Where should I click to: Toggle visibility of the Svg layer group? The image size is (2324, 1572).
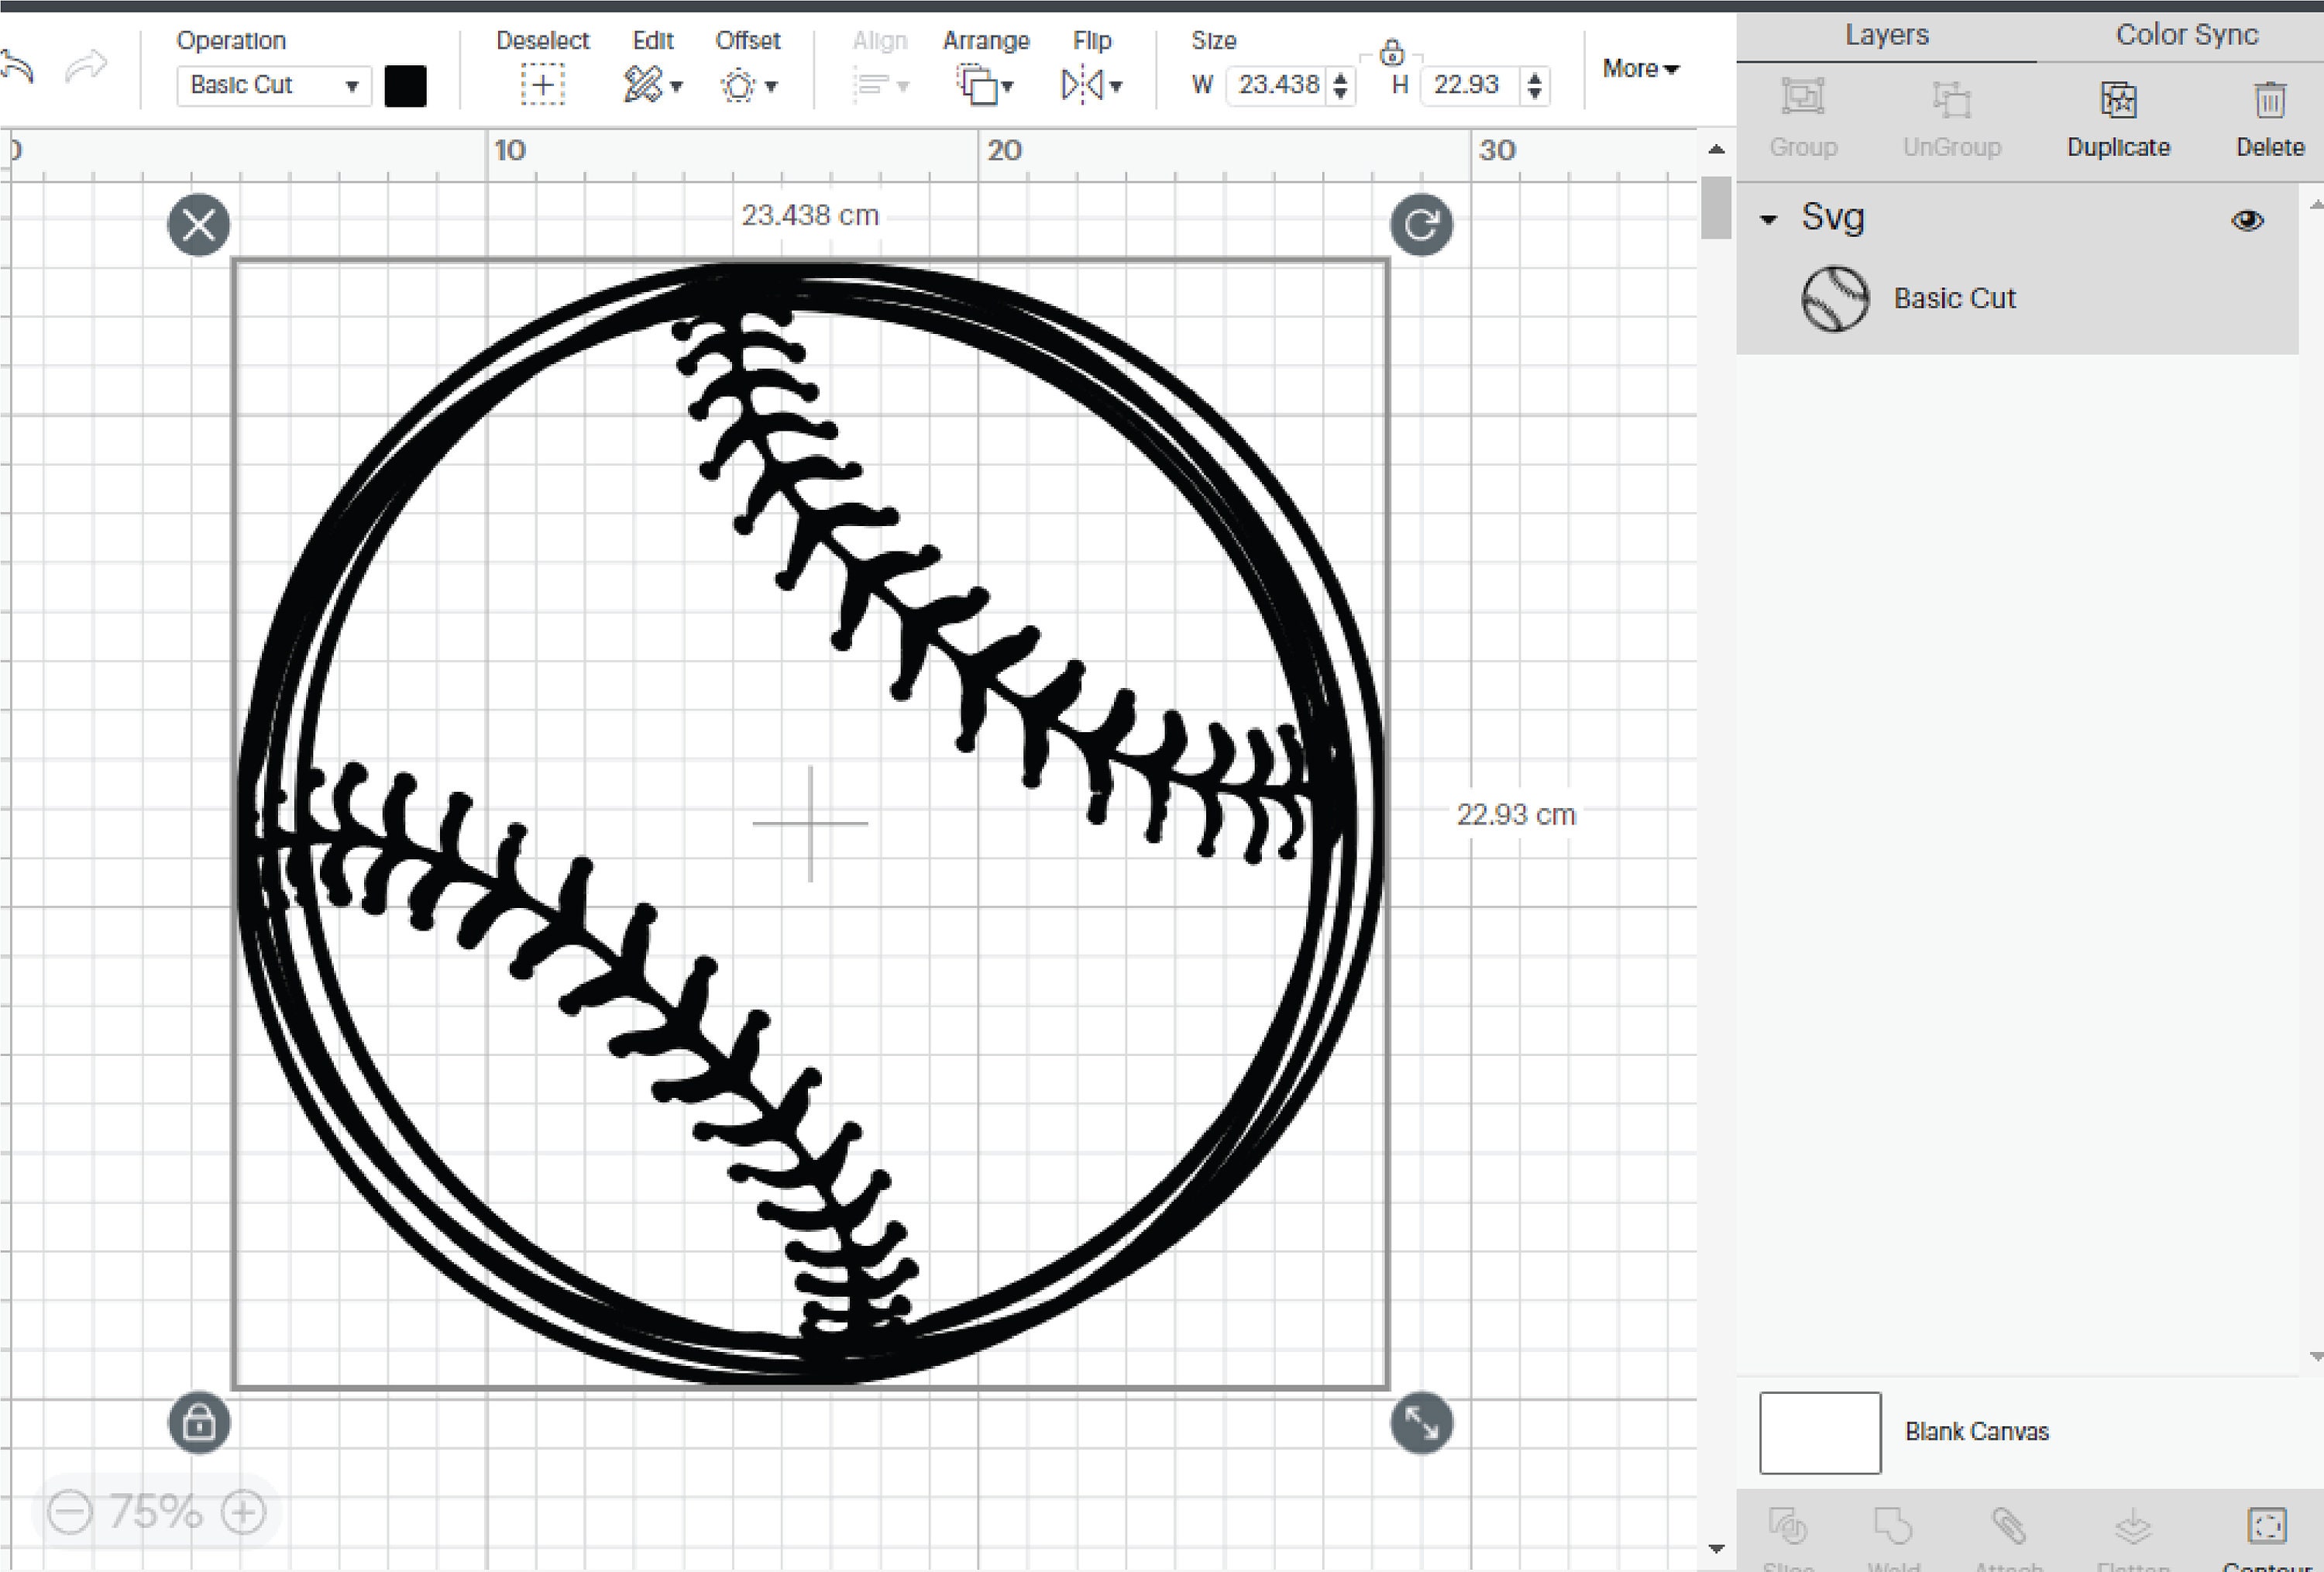point(2248,219)
